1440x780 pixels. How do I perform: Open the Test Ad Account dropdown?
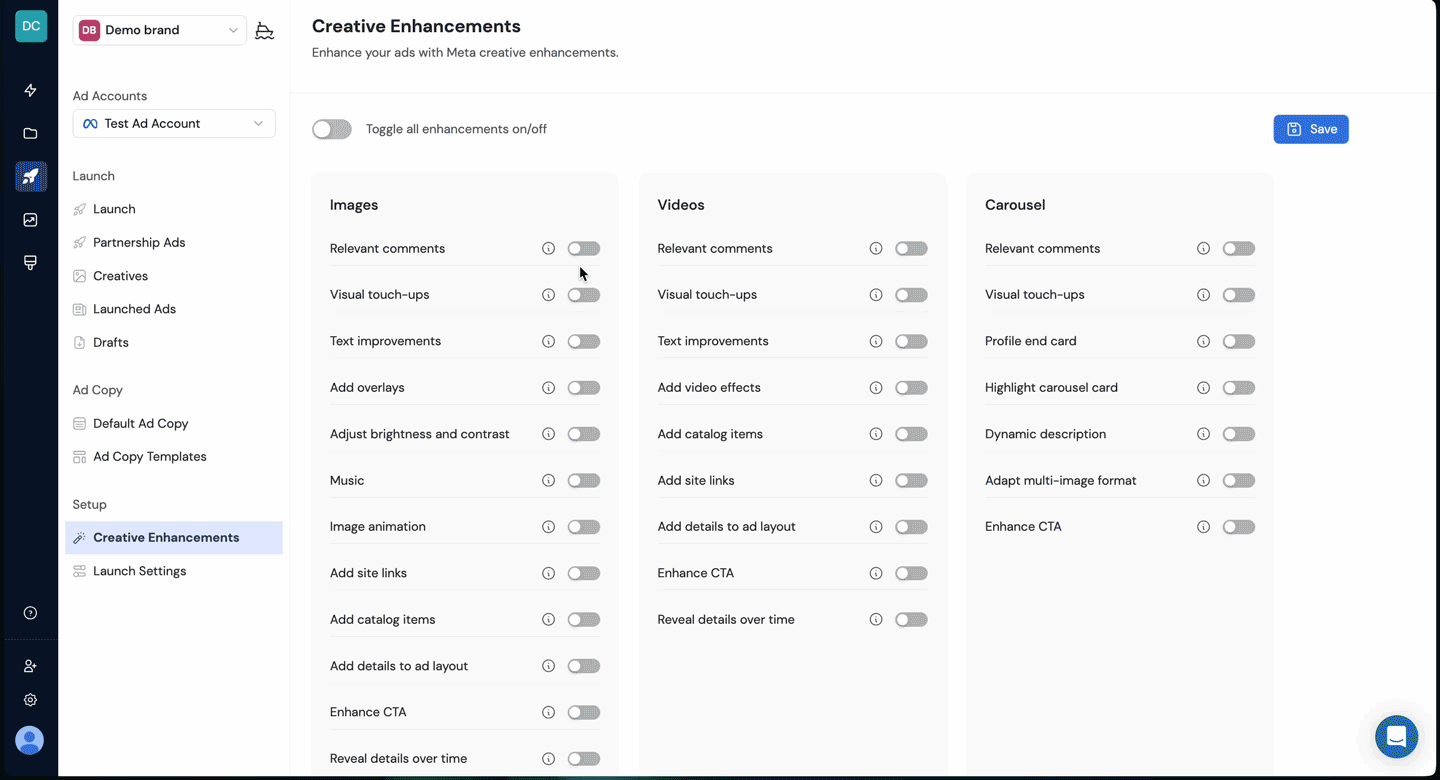tap(174, 123)
